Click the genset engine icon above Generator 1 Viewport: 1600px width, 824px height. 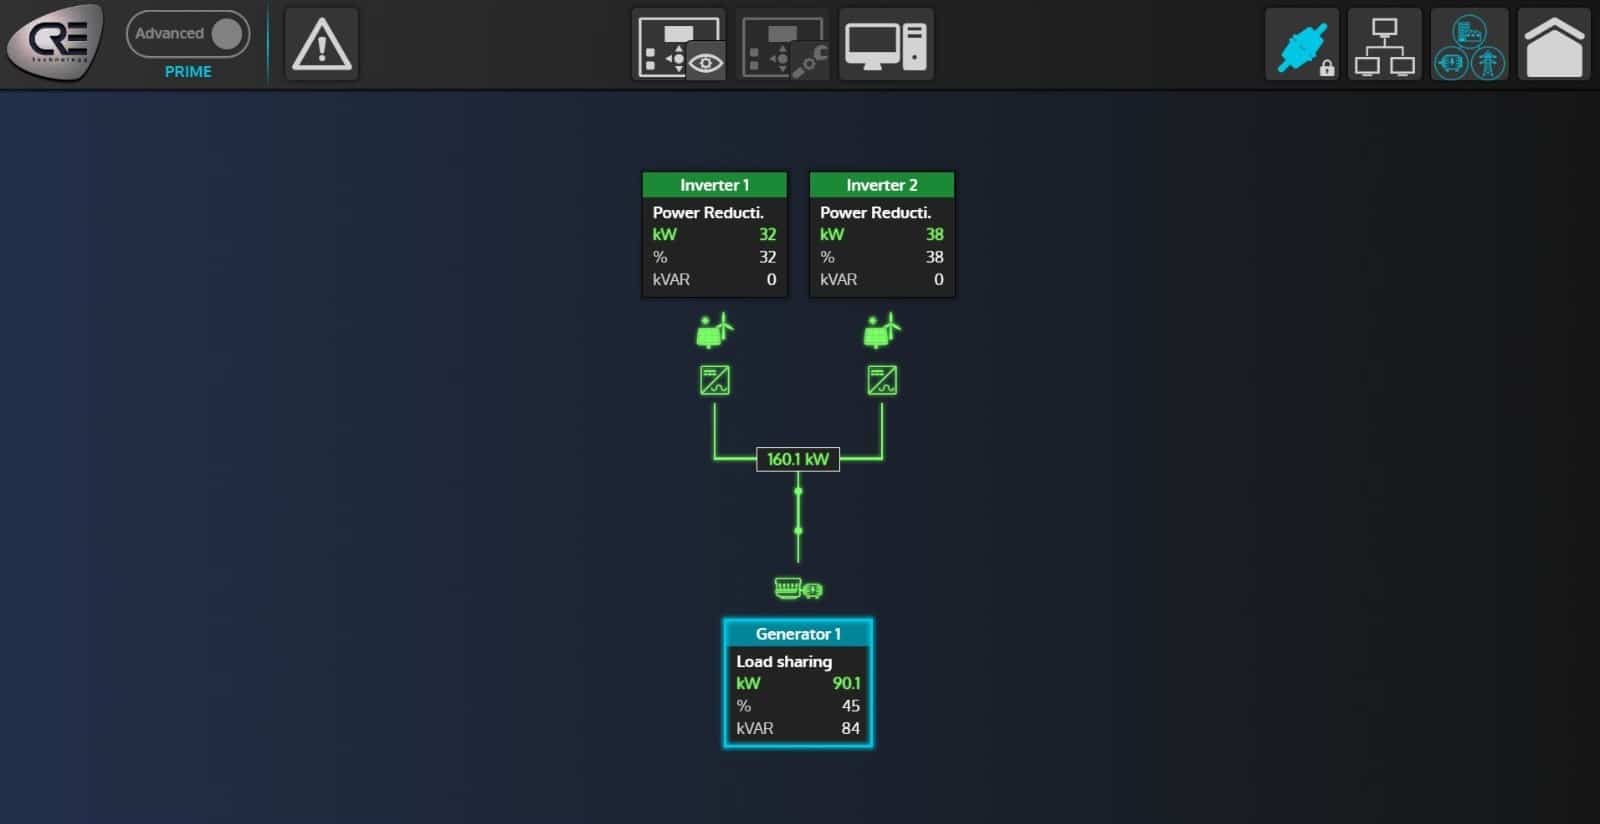tap(798, 588)
